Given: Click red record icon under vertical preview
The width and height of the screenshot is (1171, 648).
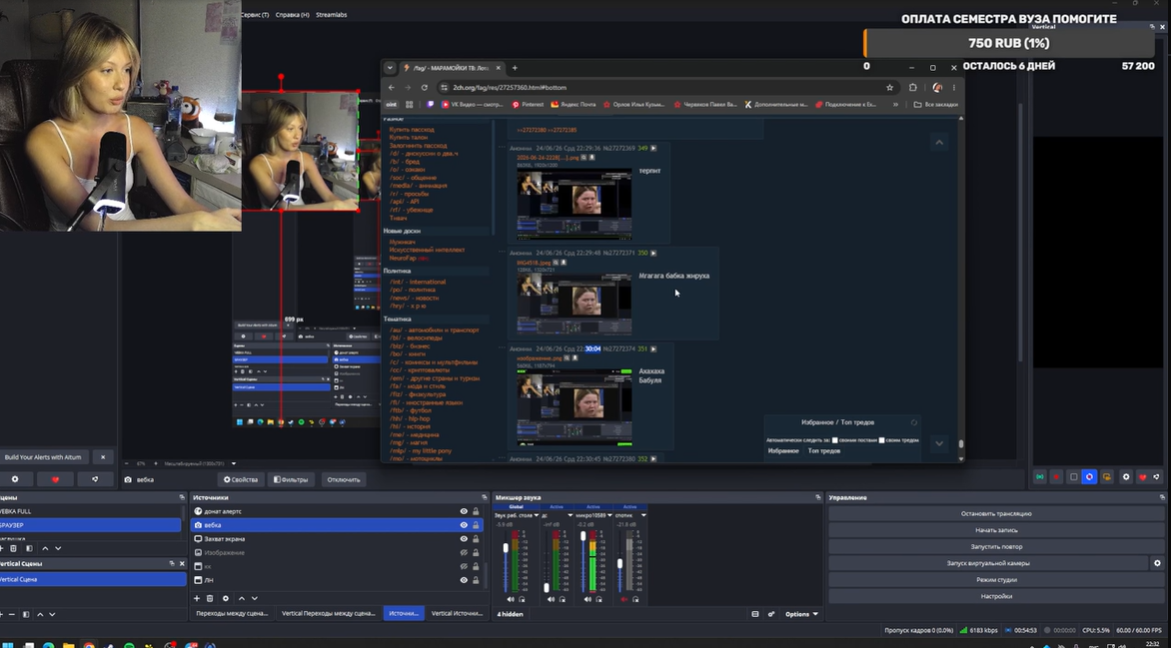Looking at the screenshot, I should (x=1056, y=476).
